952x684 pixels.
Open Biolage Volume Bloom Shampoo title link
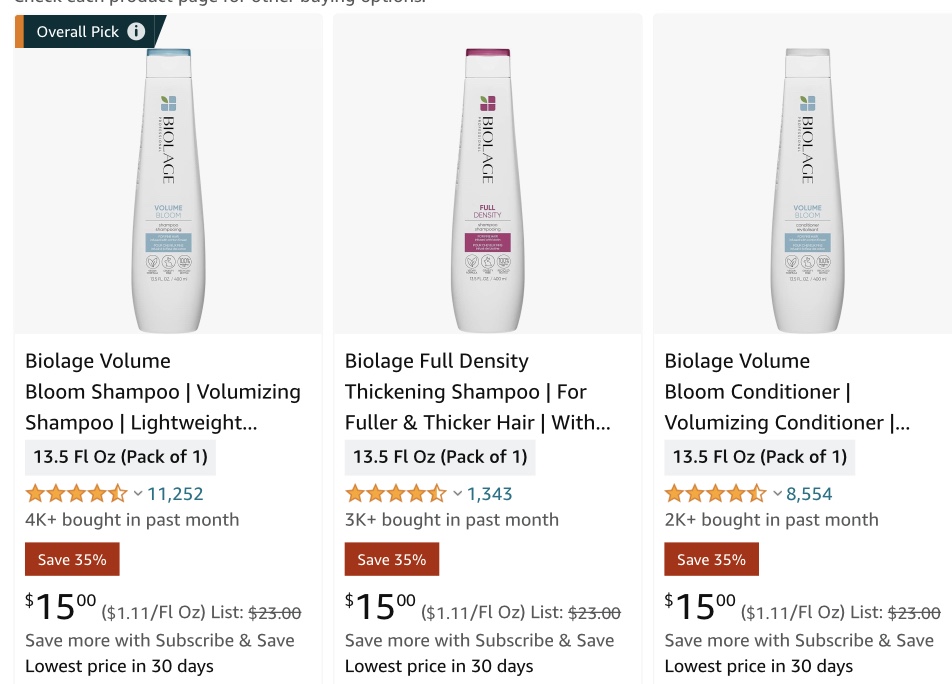pyautogui.click(x=163, y=391)
